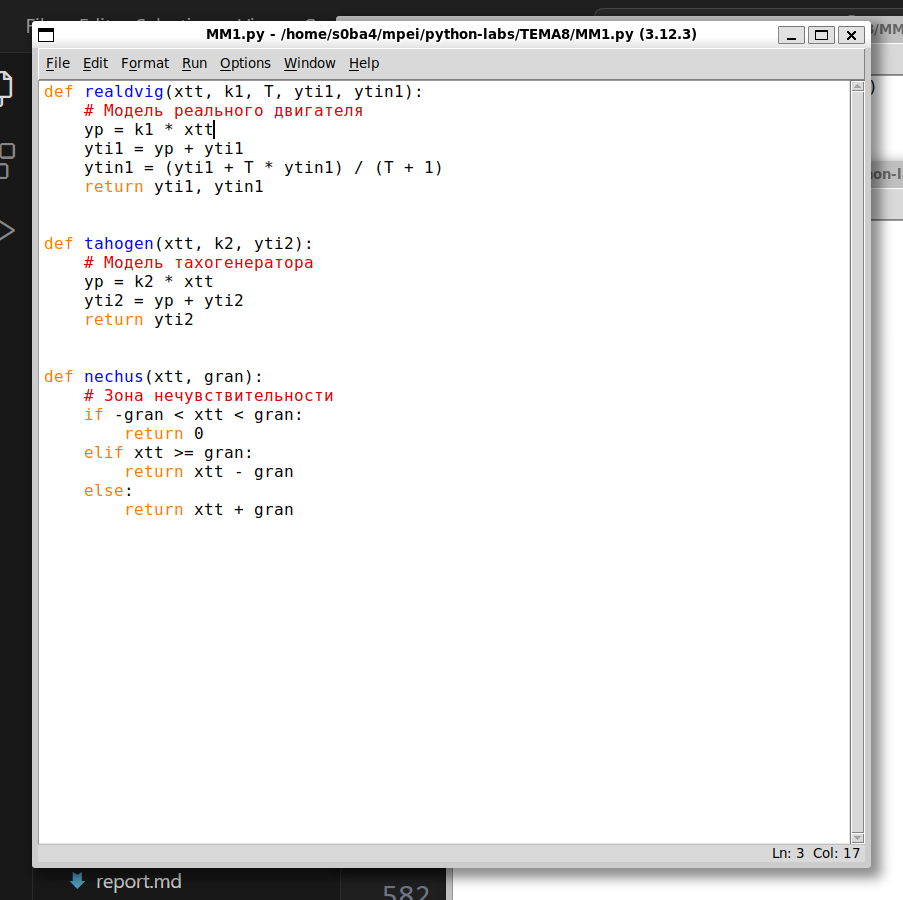903x900 pixels.
Task: Maximize the MM1.py editor window
Action: pyautogui.click(x=820, y=35)
